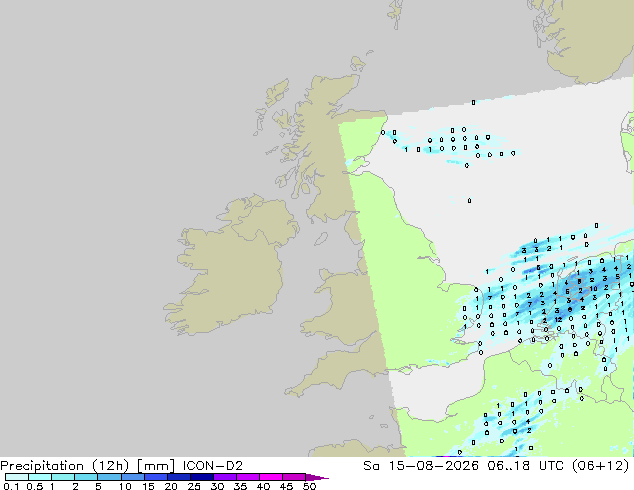The image size is (634, 490).
Task: Click the legend scale label '50'
Action: [x=309, y=486]
